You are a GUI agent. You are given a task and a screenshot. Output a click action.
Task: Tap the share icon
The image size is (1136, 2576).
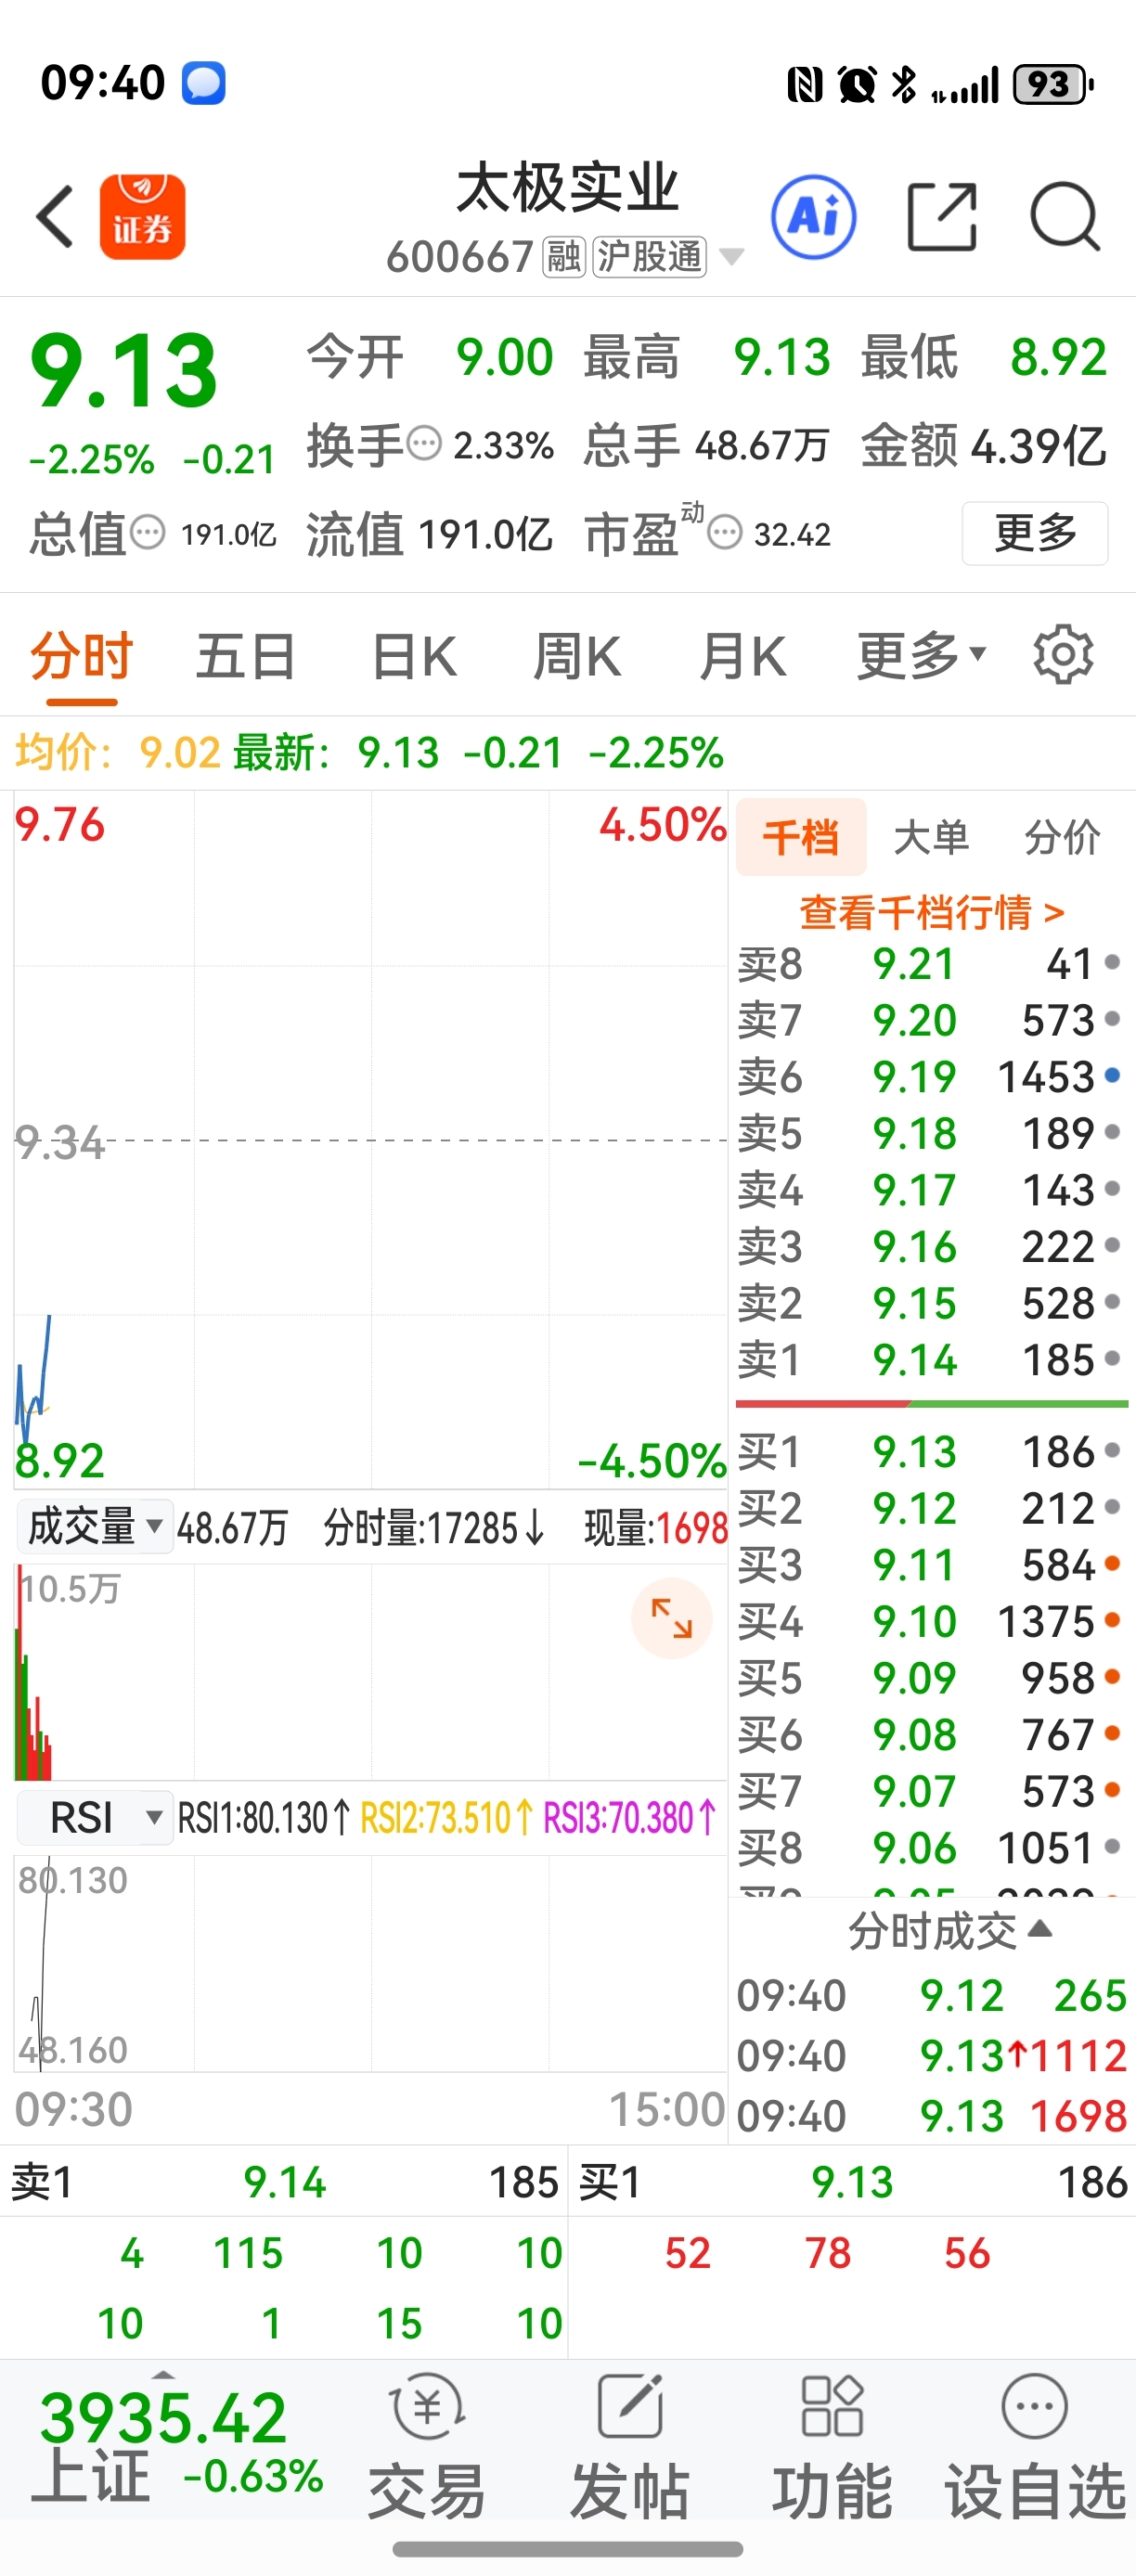(941, 216)
